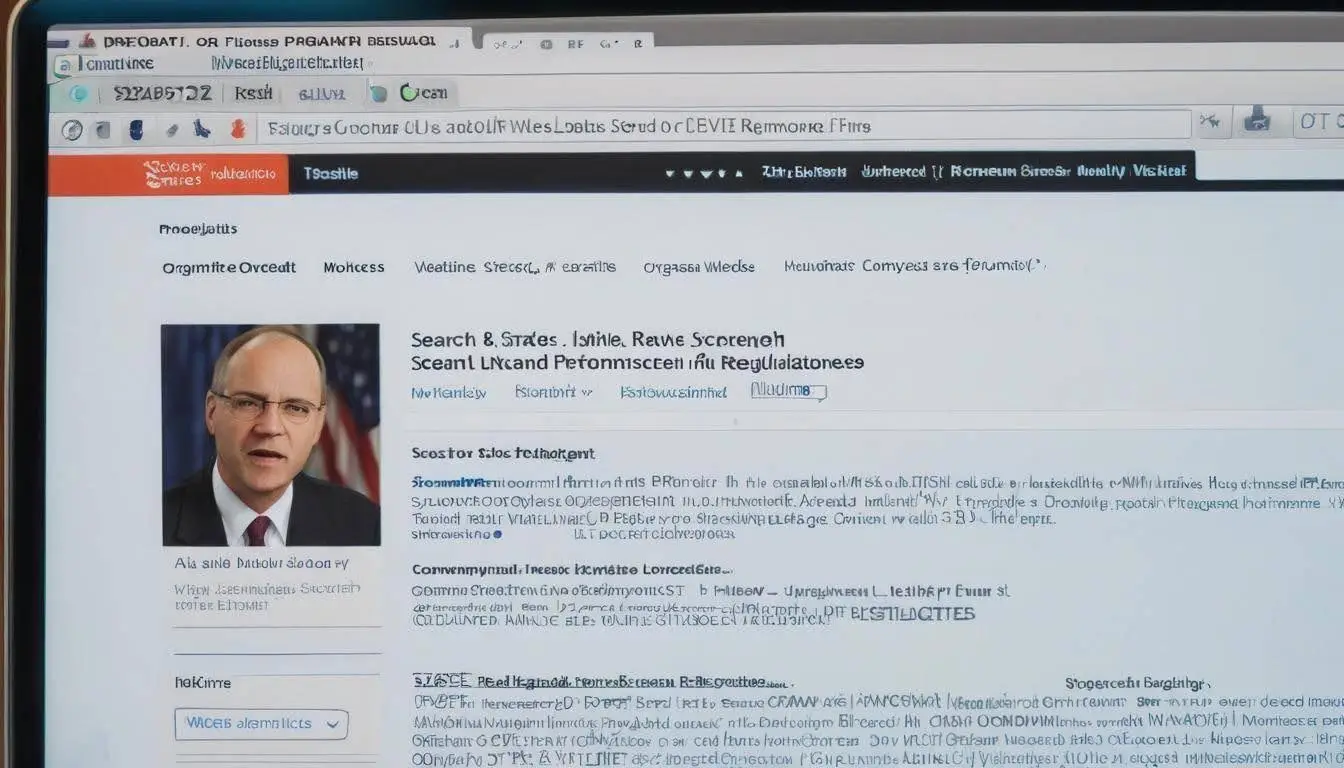Click the boxed blue button under the headline
This screenshot has height=768, width=1344.
click(x=788, y=391)
